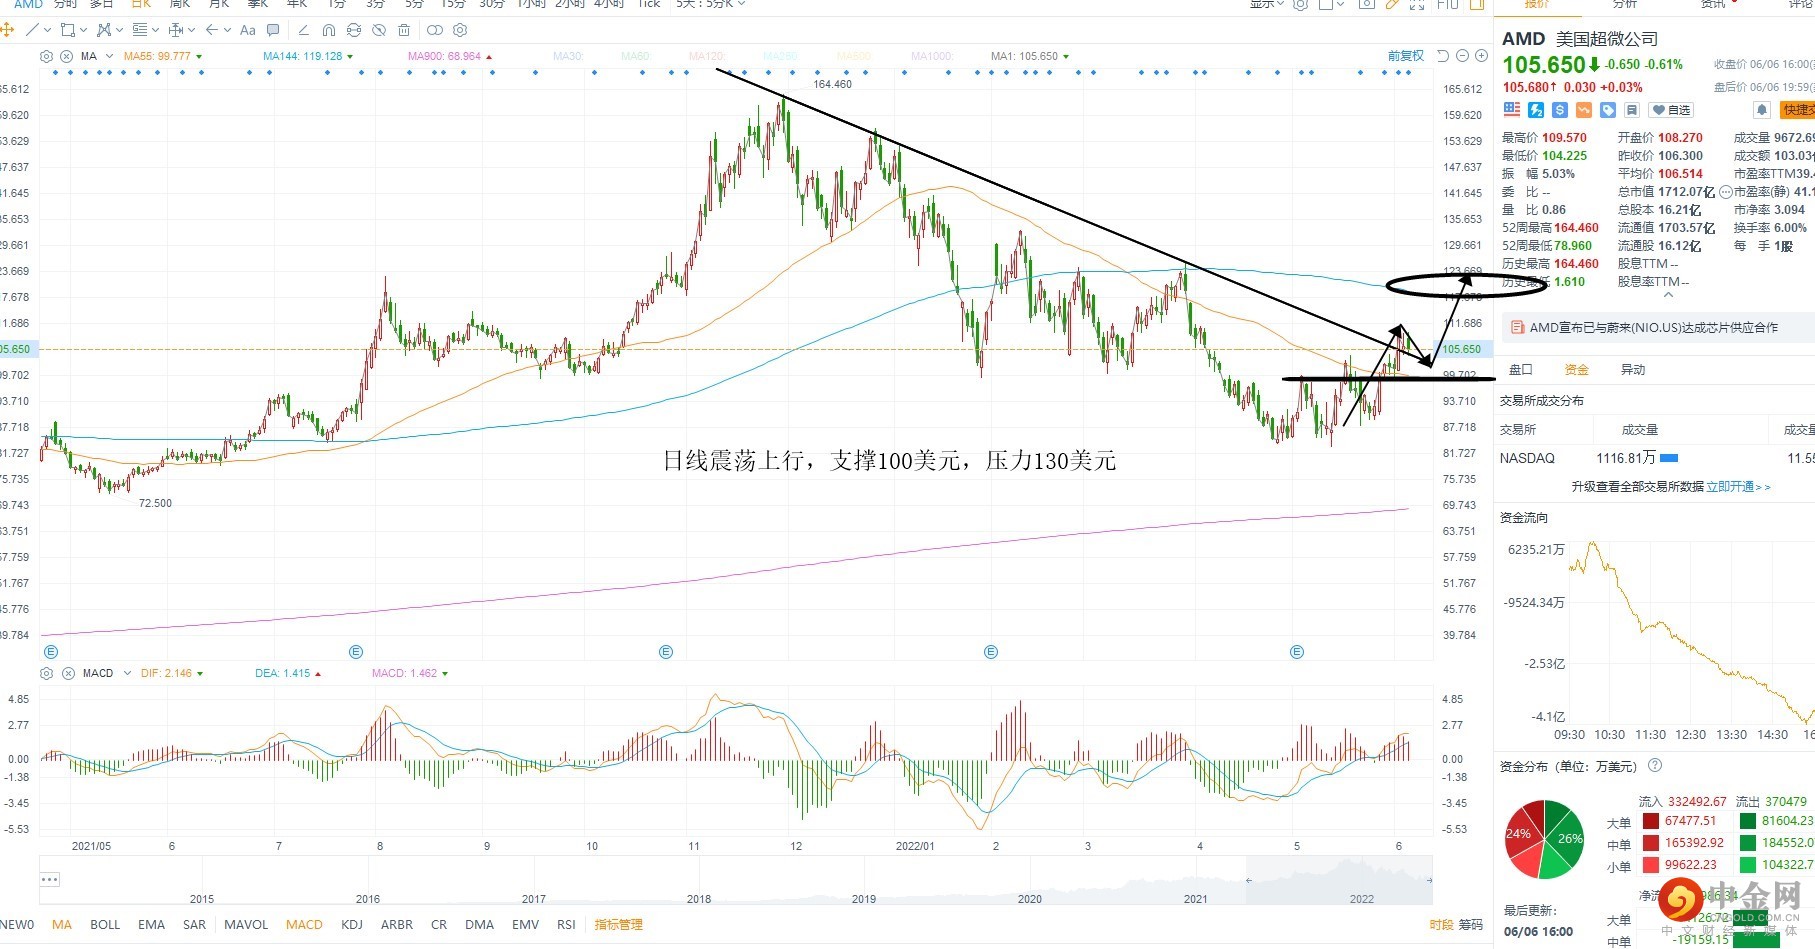Toggle the DMA sub indicator
Screen dimensions: 1815x949
[x=480, y=925]
